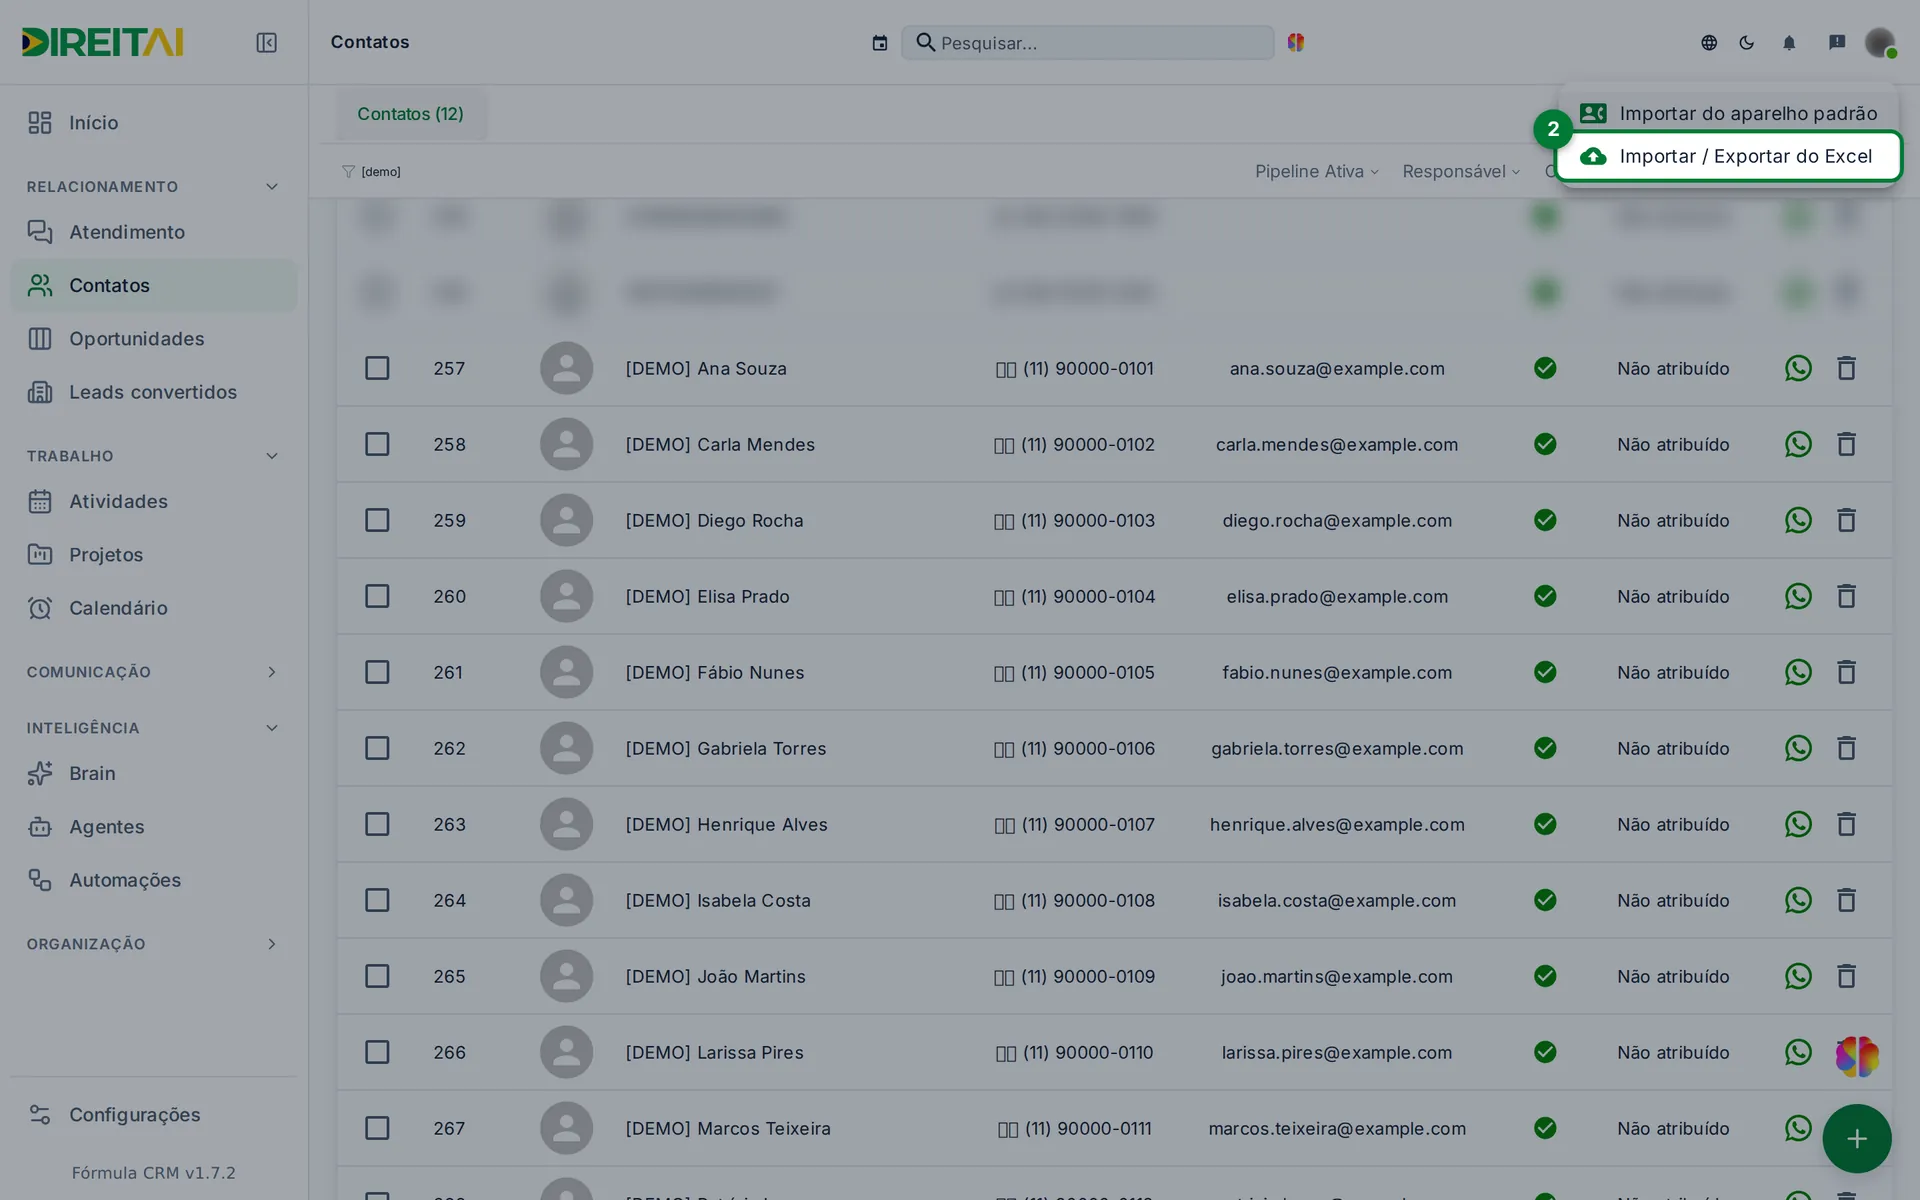
Task: Toggle dark mode using the moon icon
Action: coord(1747,42)
